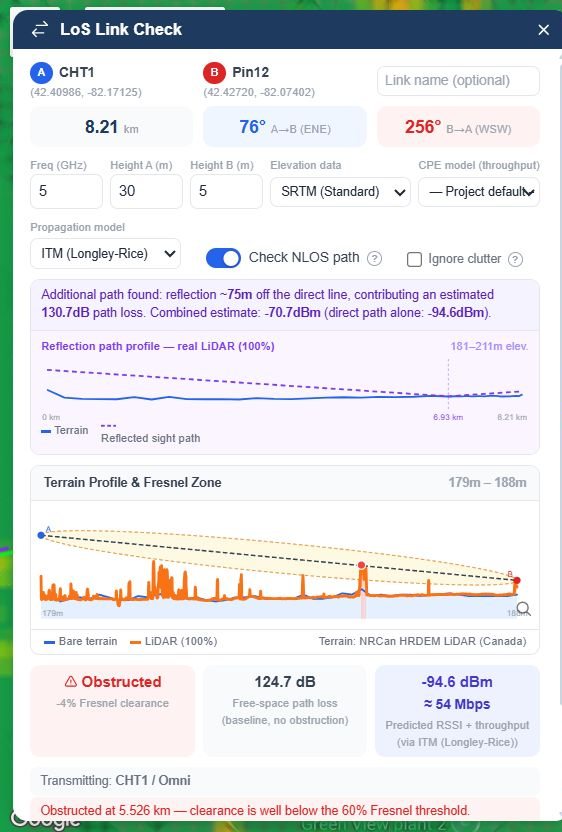This screenshot has height=832, width=562.
Task: Toggle LiDAR (100%) series in legend
Action: pyautogui.click(x=174, y=642)
